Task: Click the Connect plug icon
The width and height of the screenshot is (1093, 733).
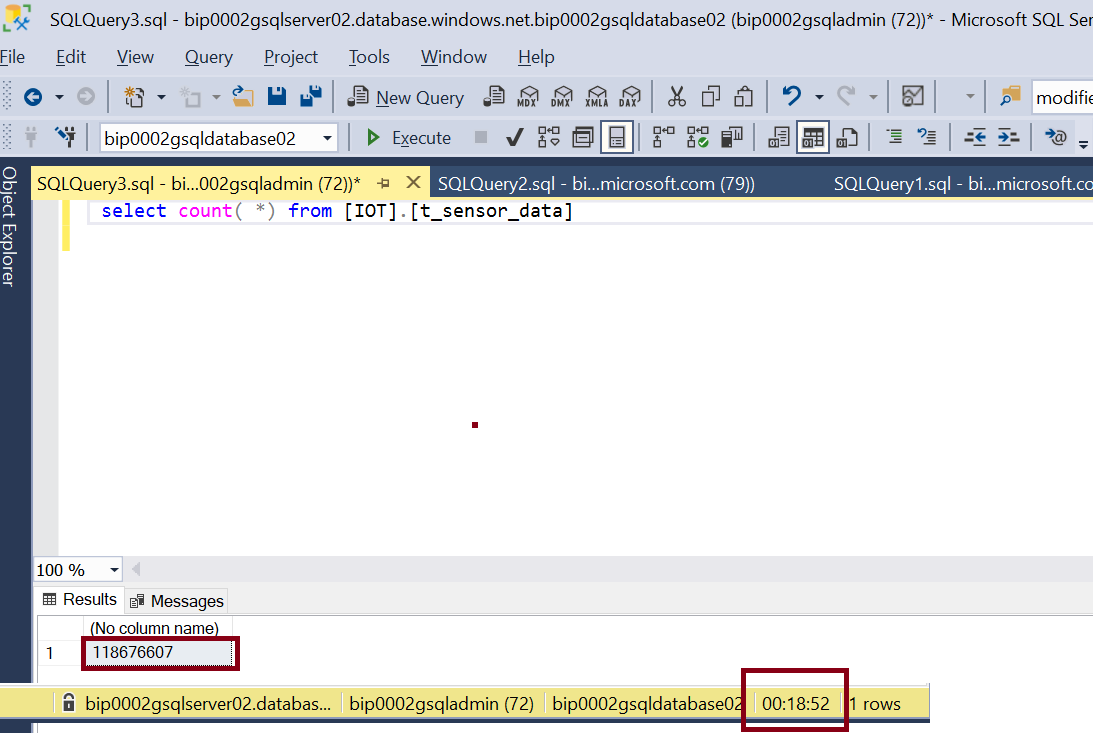Action: point(31,137)
